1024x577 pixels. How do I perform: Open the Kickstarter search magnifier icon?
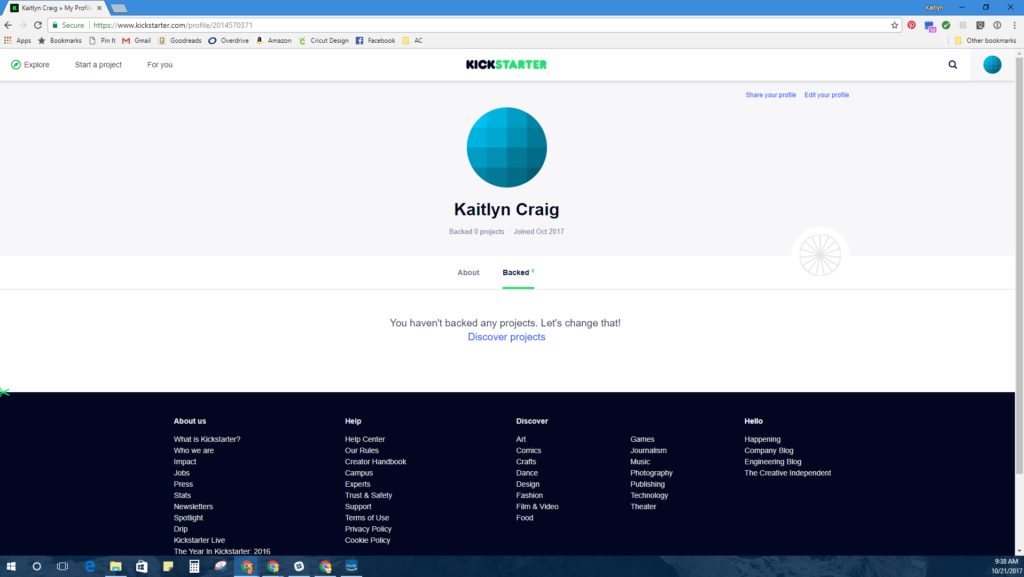953,65
